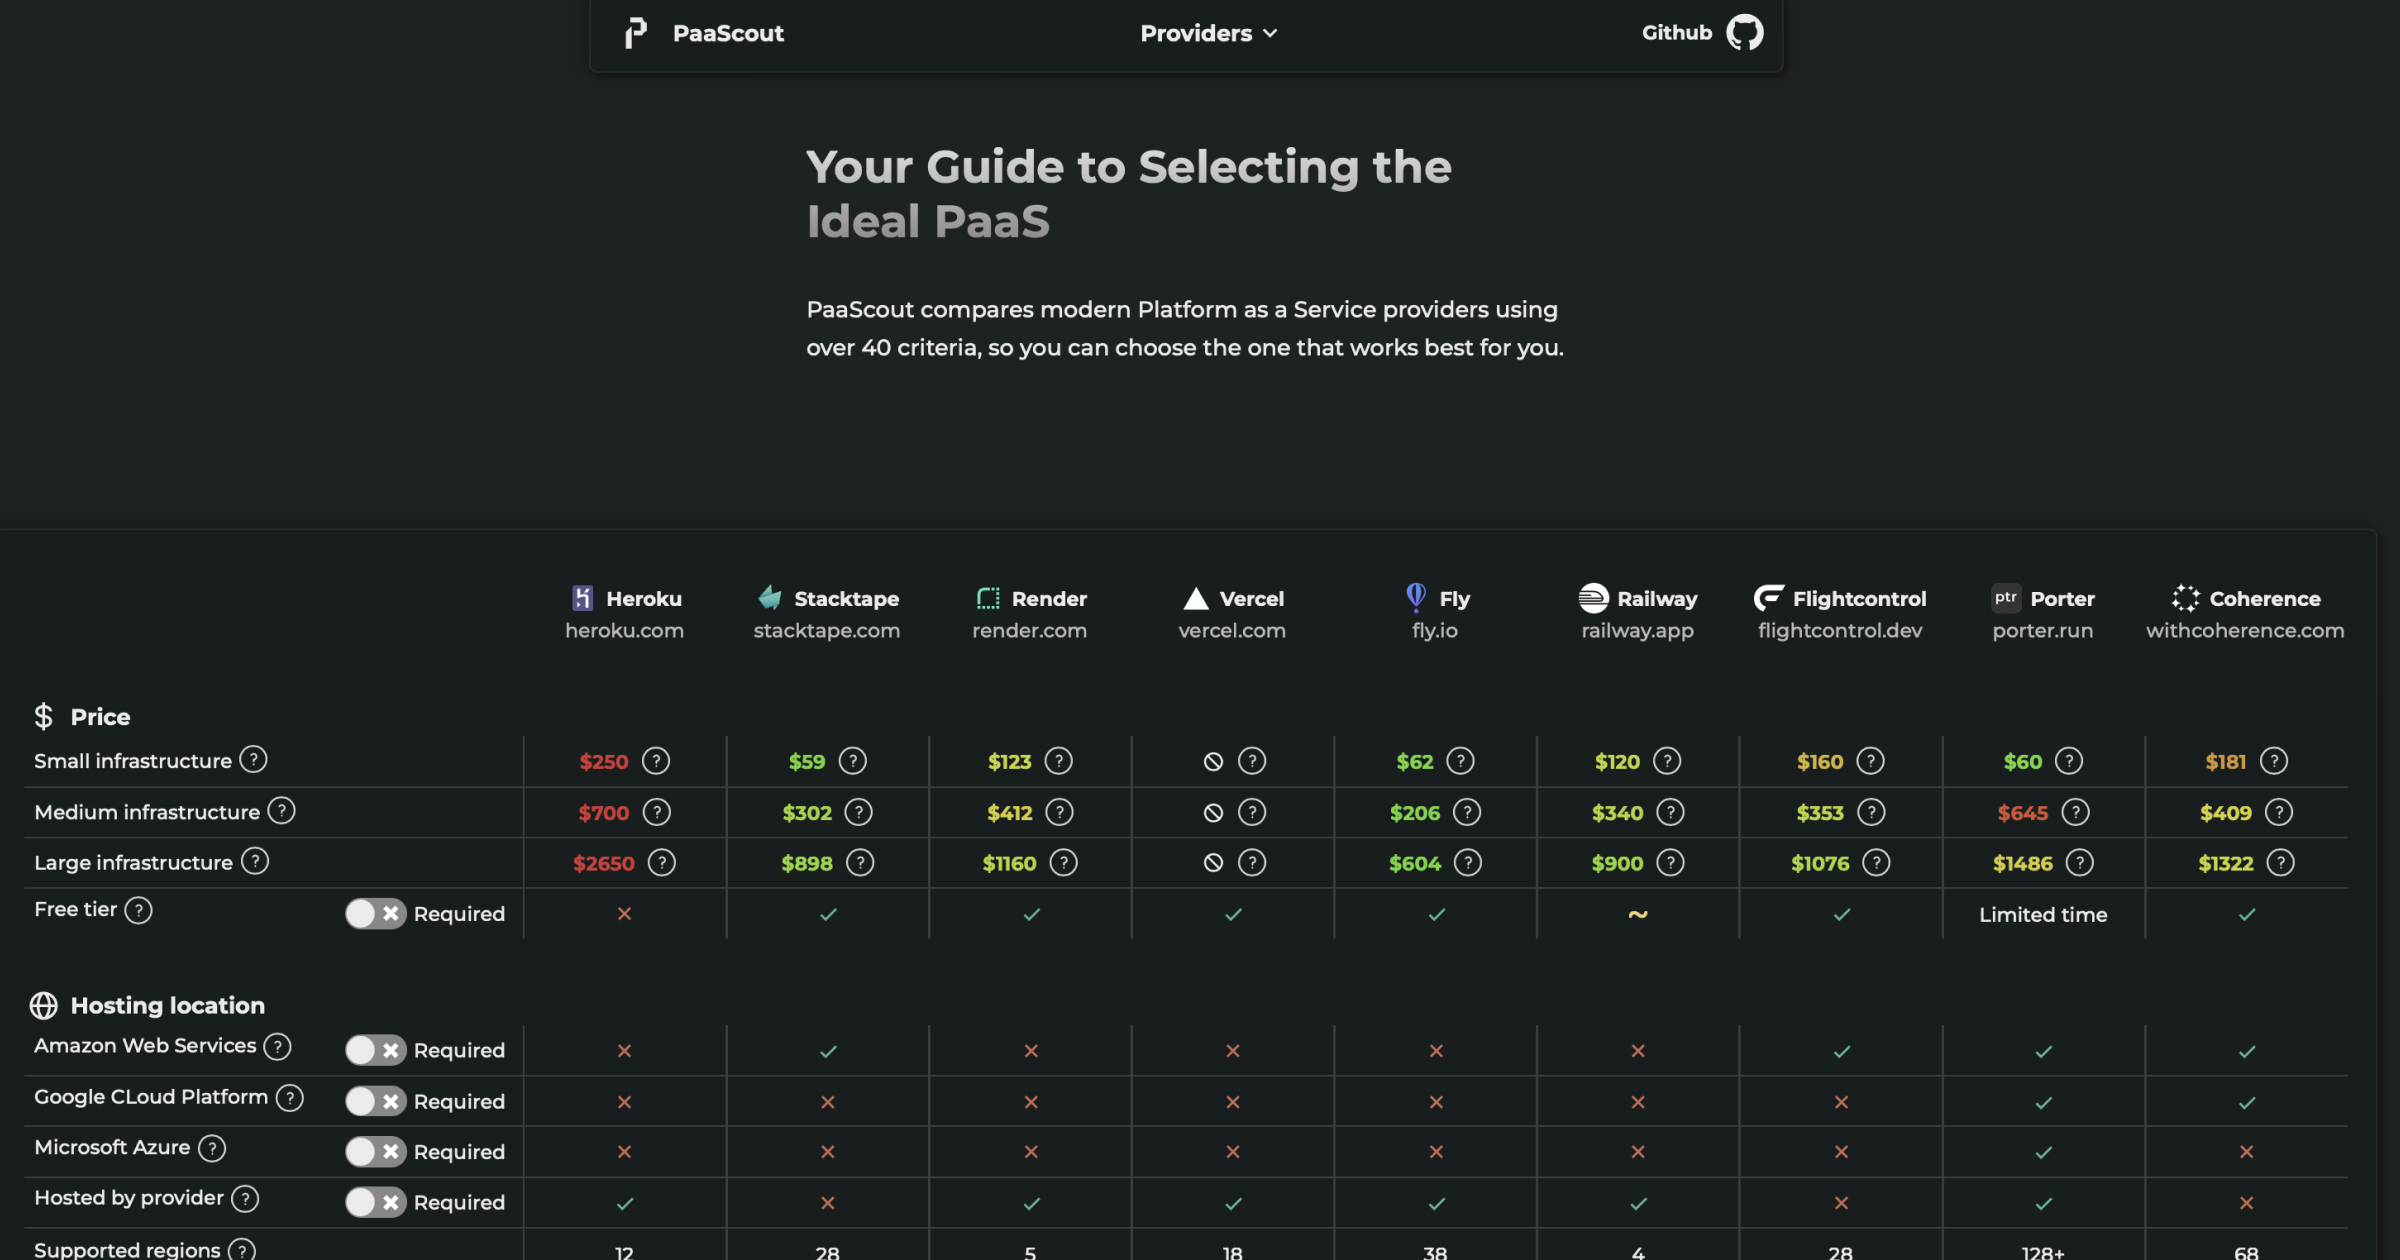Screen dimensions: 2400x1260
Task: Open help icon for Amazon Web Services
Action: pyautogui.click(x=277, y=1046)
